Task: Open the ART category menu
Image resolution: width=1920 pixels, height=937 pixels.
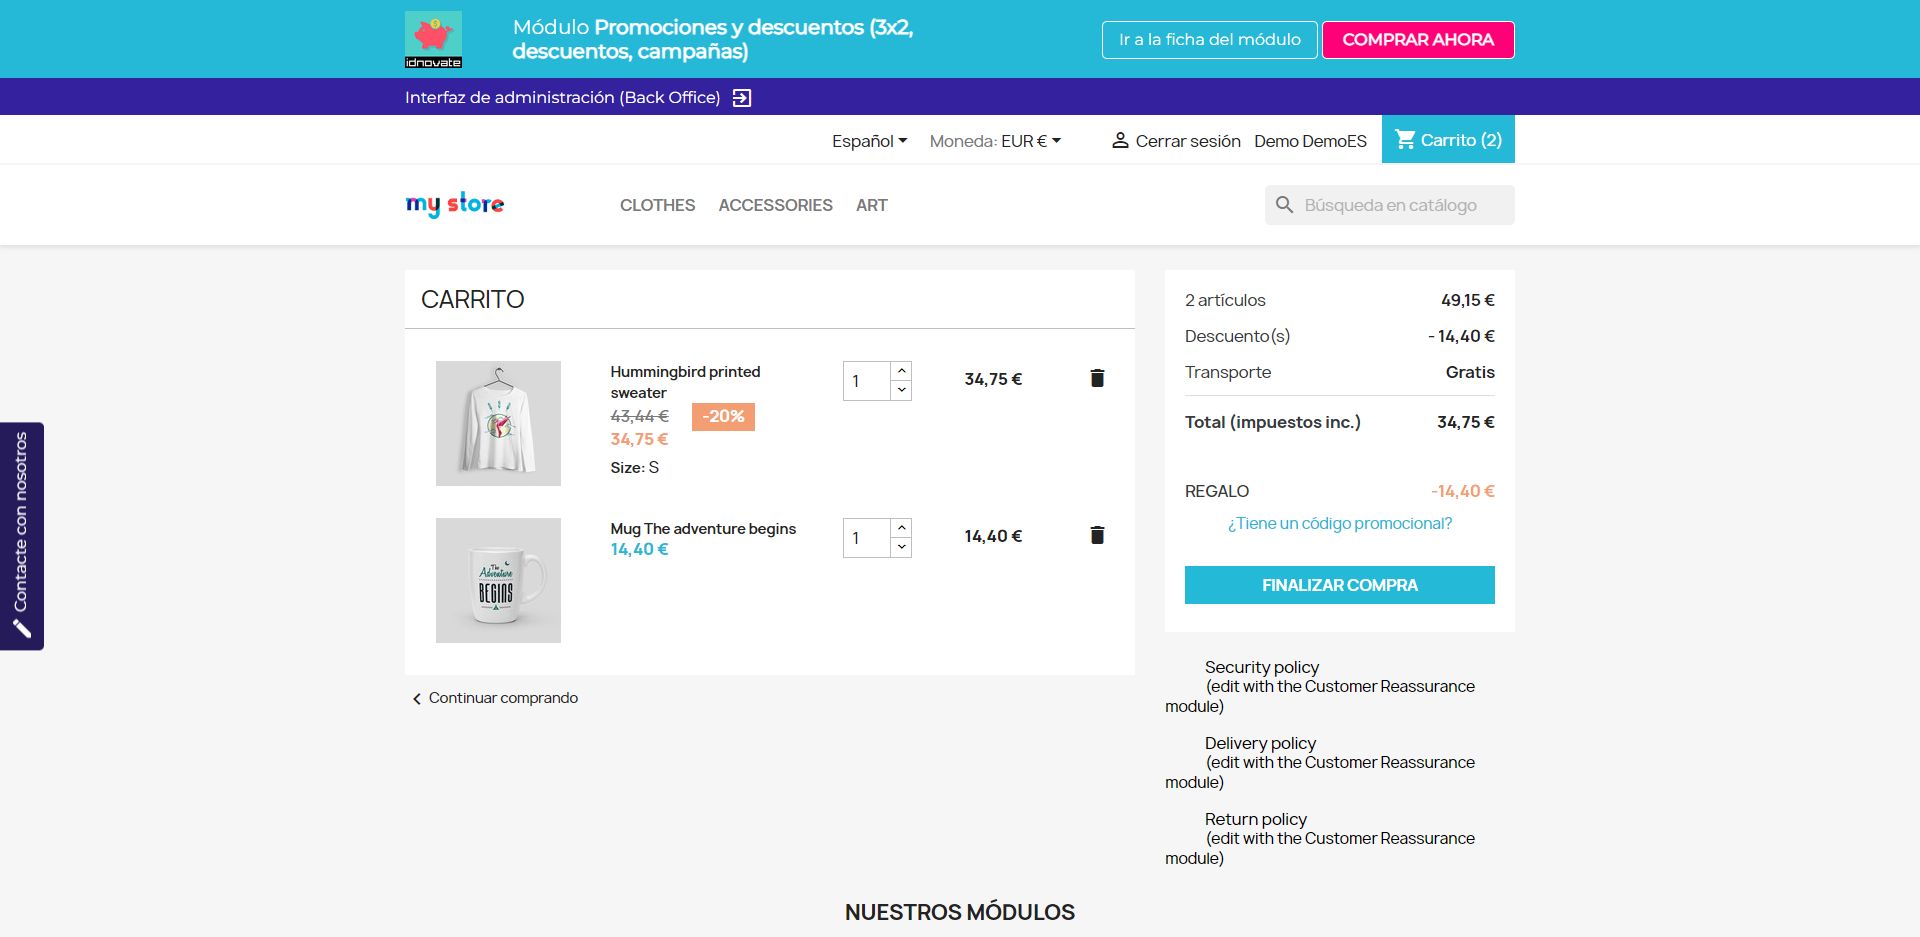Action: coord(872,205)
